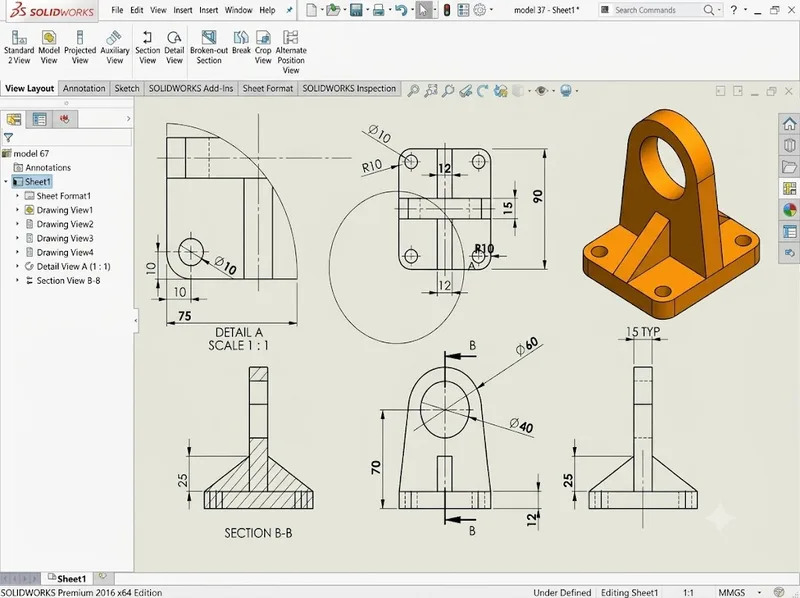Click the Undo icon
The height and width of the screenshot is (598, 800).
401,10
